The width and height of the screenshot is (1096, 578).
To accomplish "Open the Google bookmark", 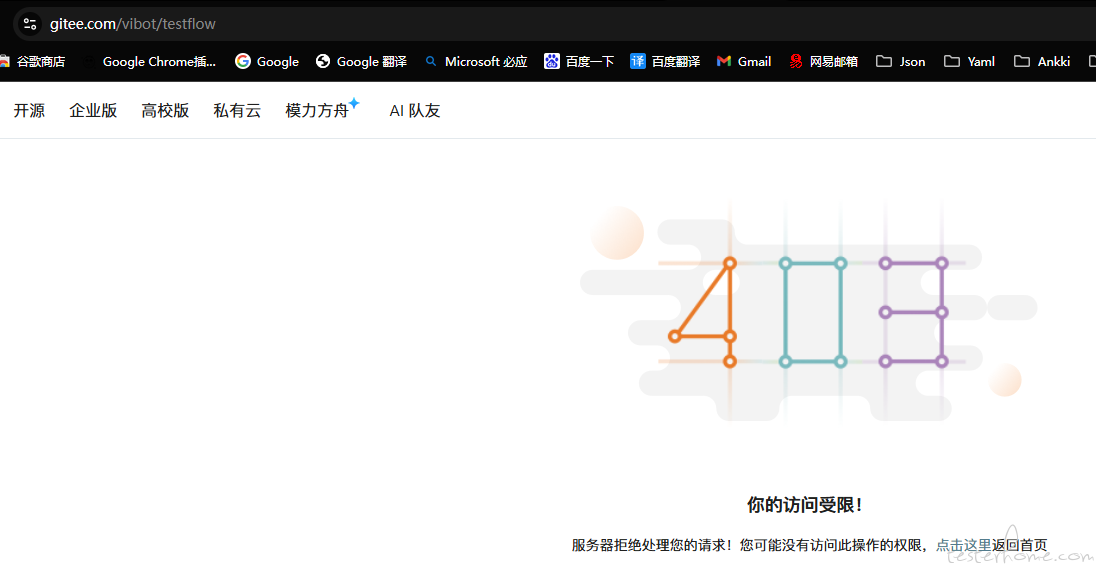I will (x=267, y=62).
